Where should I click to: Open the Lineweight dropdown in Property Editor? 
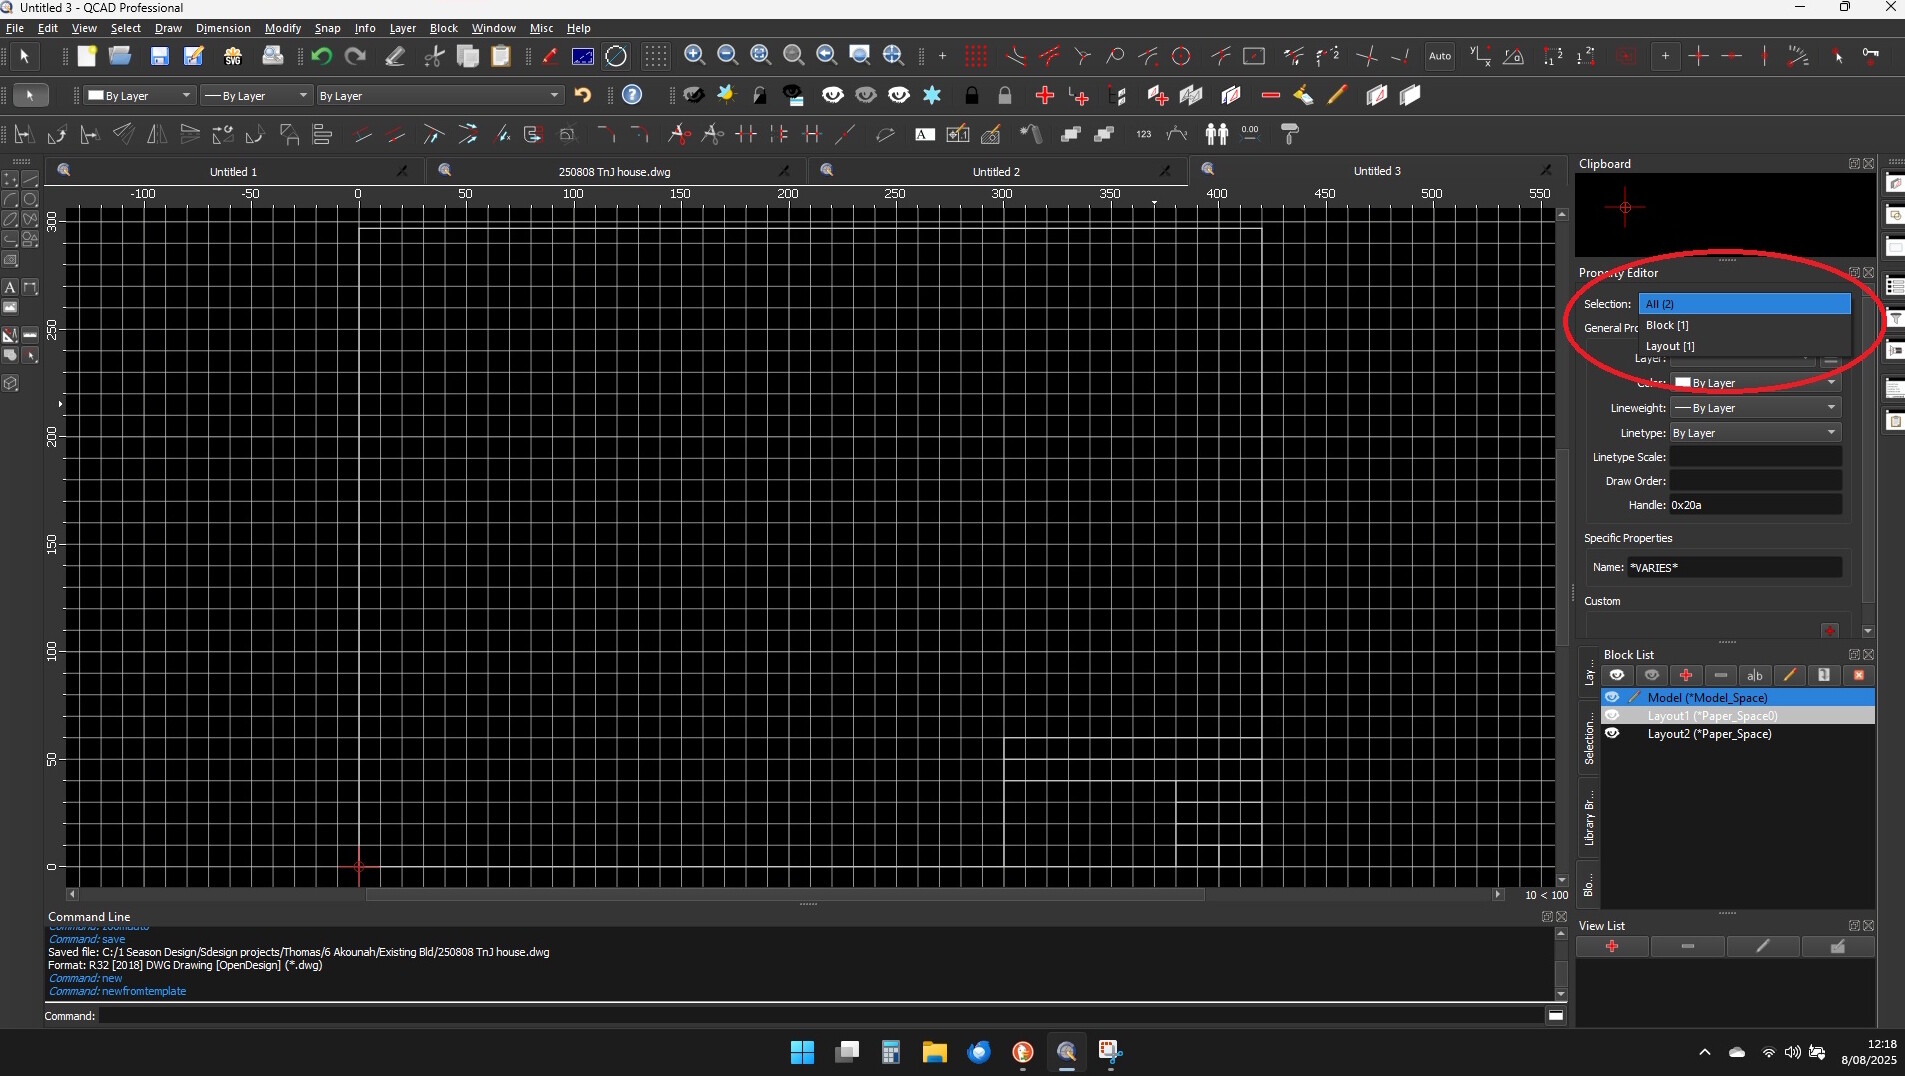[1755, 408]
